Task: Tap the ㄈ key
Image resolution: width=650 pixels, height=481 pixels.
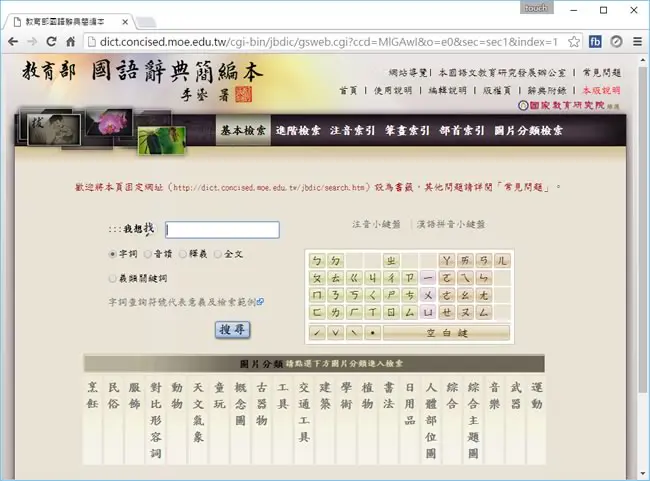Action: pyautogui.click(x=317, y=312)
